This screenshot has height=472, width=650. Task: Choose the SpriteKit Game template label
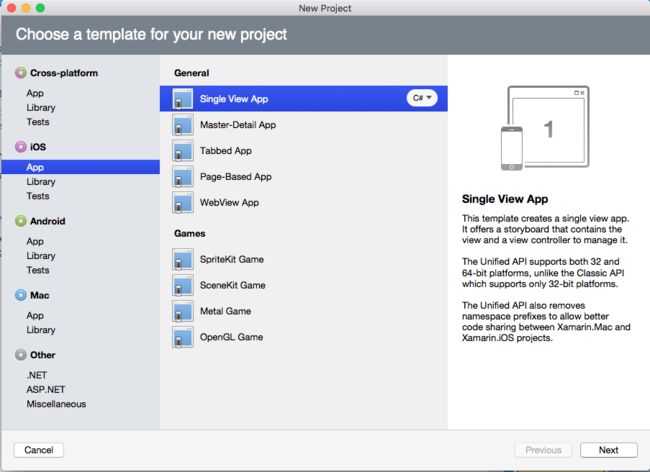(232, 259)
